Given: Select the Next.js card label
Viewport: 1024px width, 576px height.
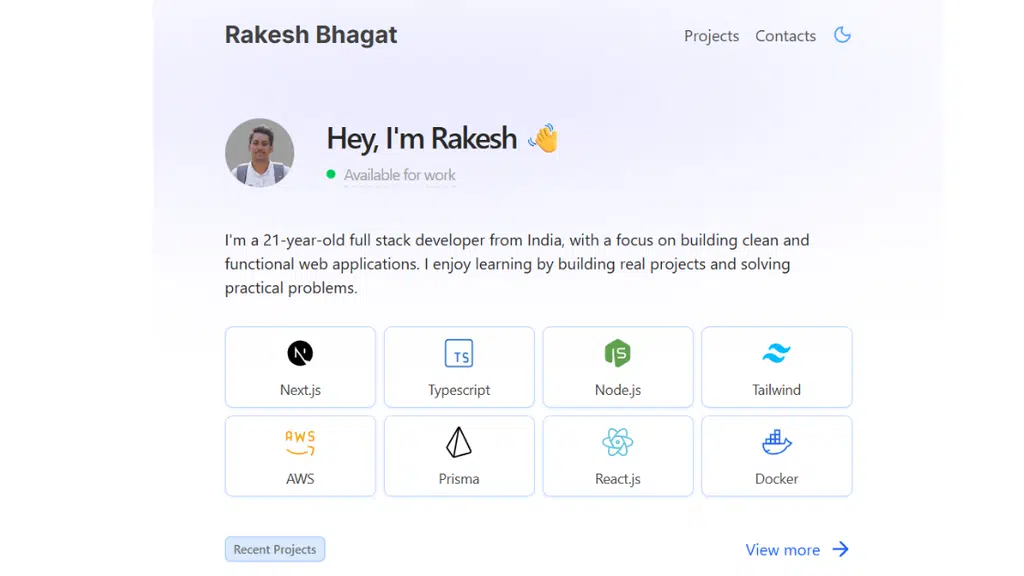Looking at the screenshot, I should (x=300, y=390).
